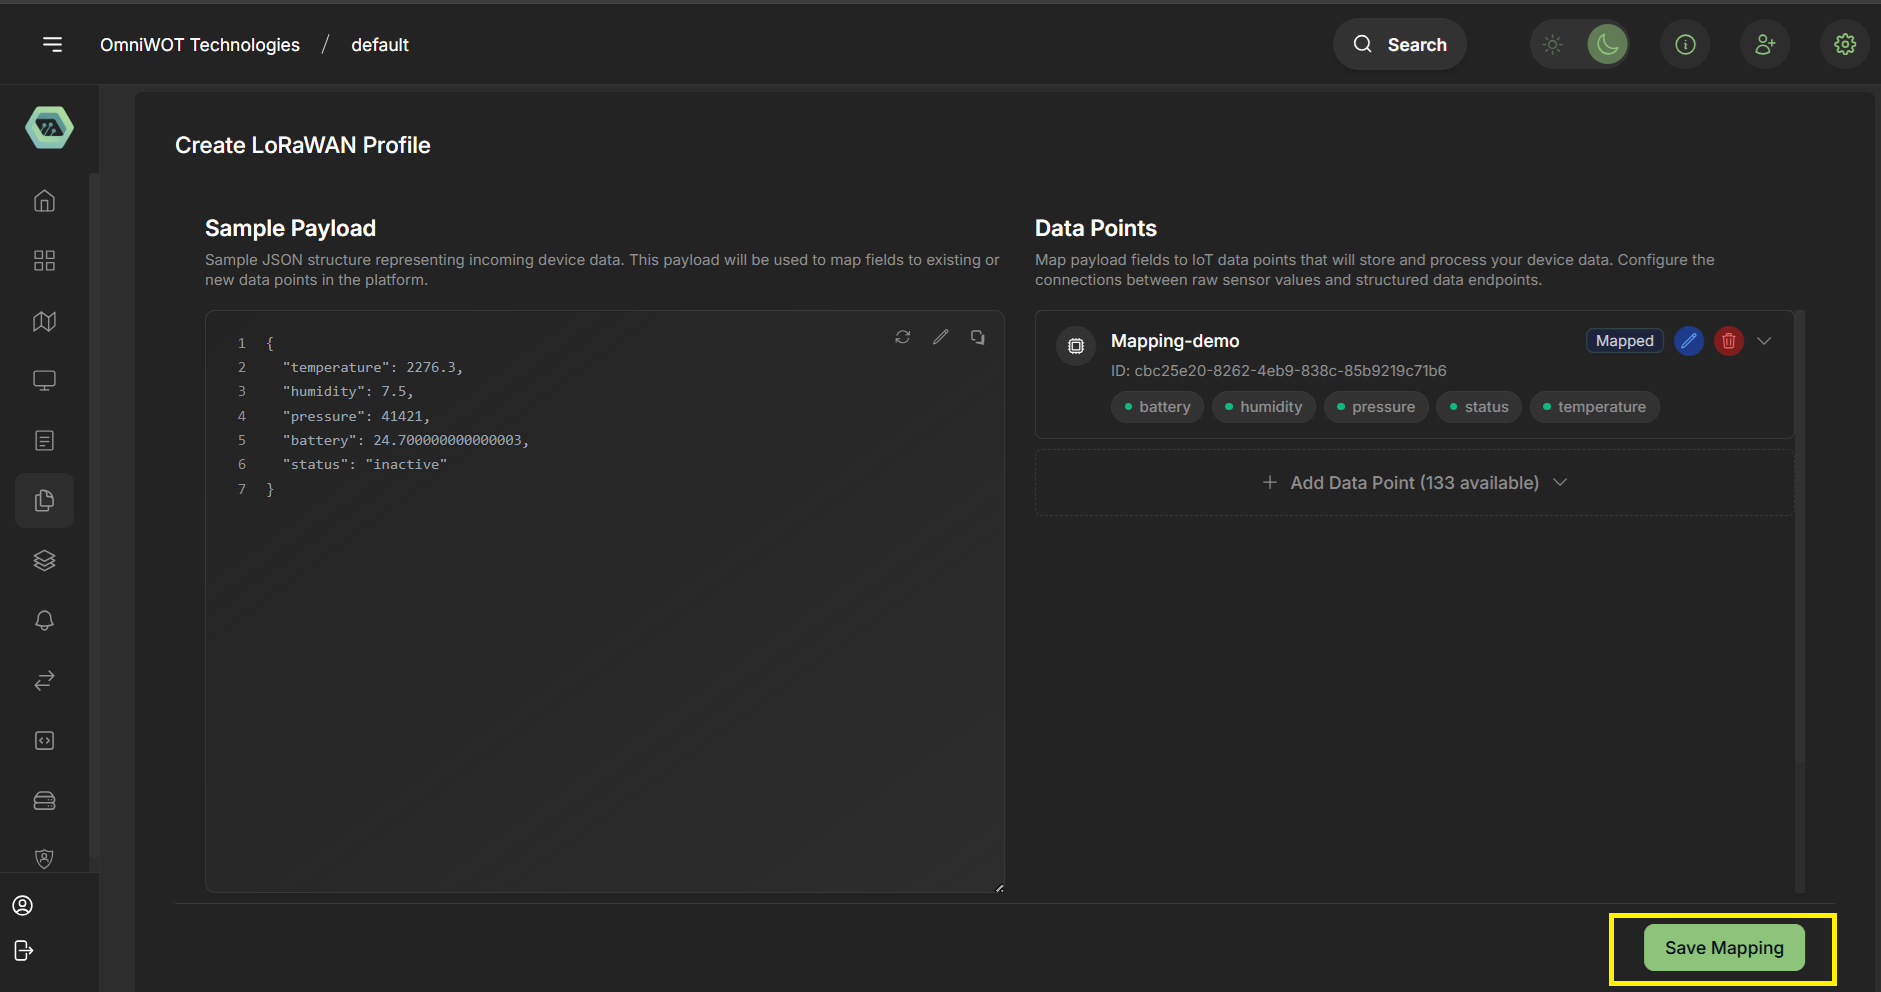This screenshot has height=992, width=1881.
Task: Open the devices monitor icon
Action: (x=44, y=380)
